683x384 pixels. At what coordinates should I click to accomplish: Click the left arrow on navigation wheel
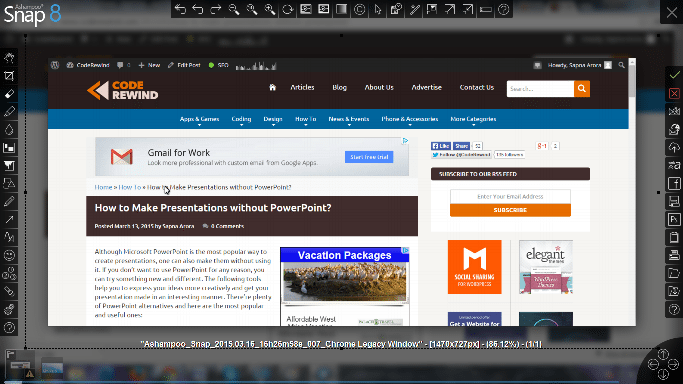[x=653, y=364]
